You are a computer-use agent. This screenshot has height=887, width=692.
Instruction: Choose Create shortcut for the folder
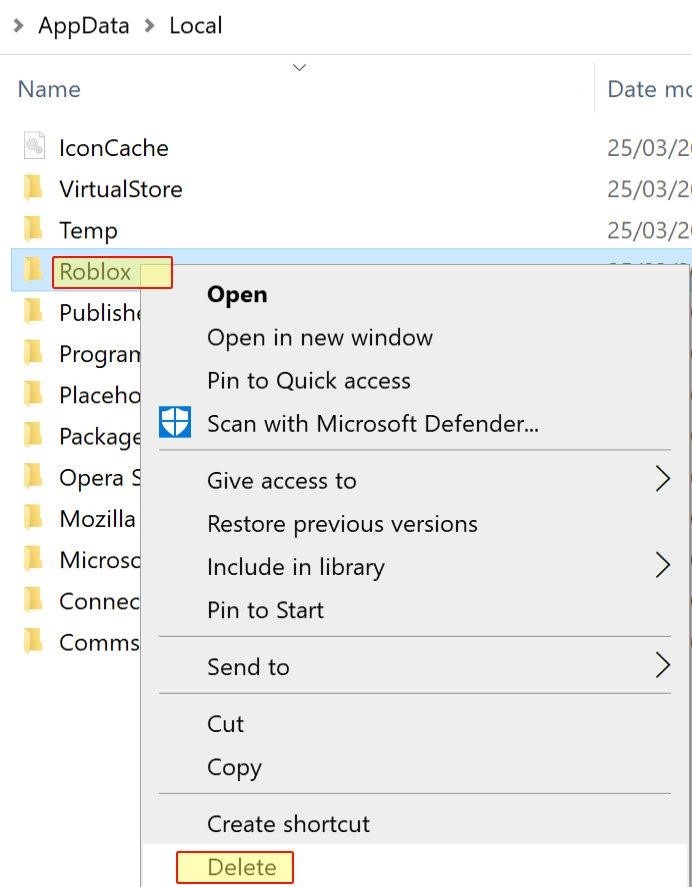pyautogui.click(x=287, y=823)
